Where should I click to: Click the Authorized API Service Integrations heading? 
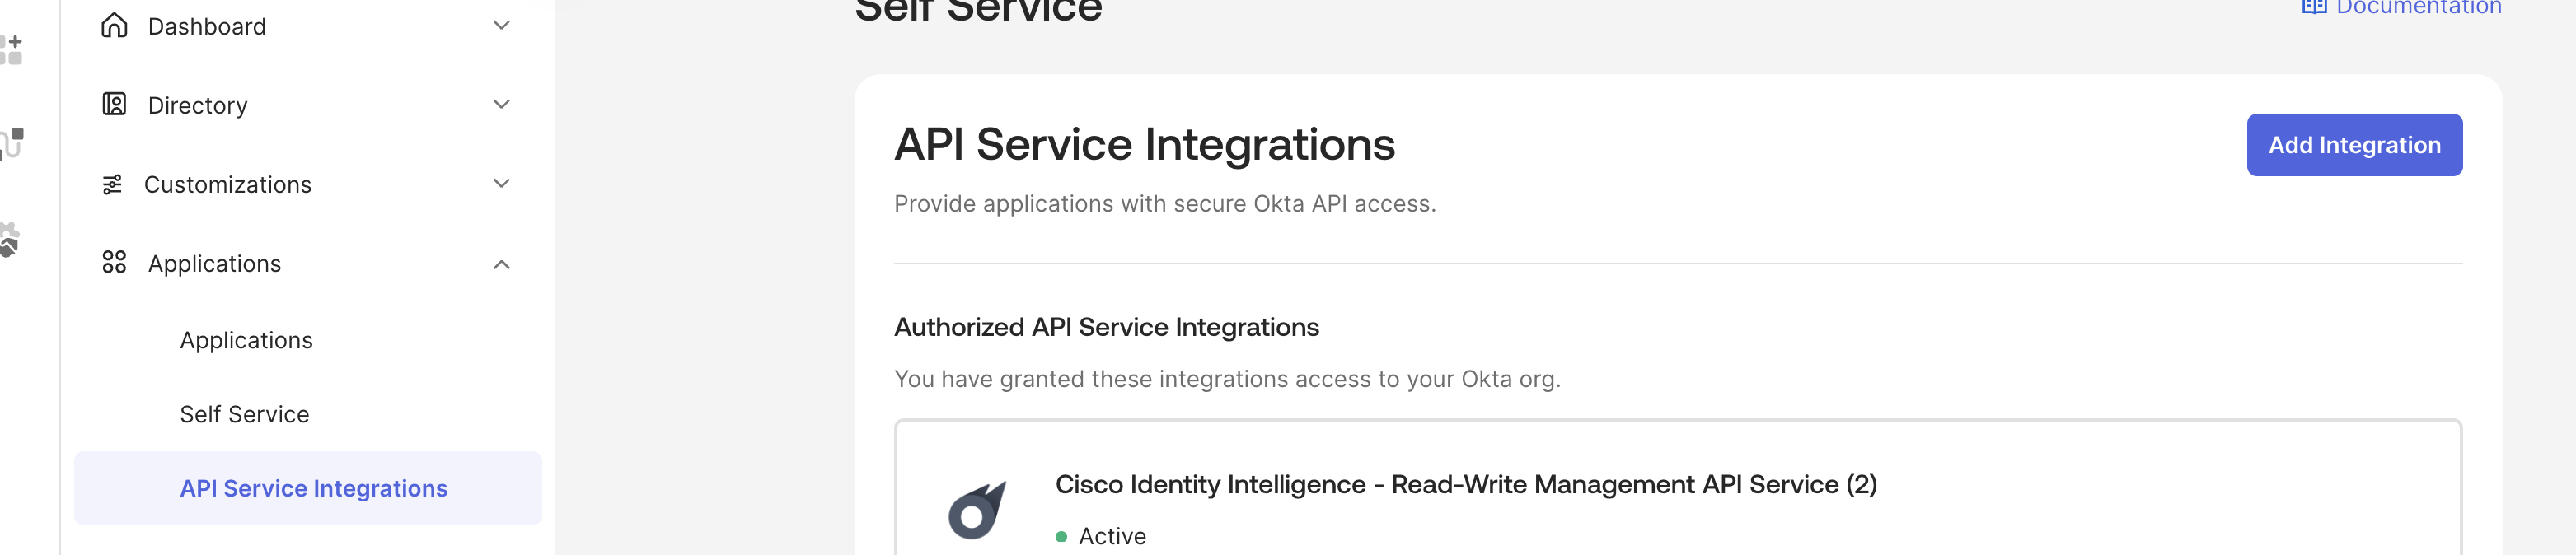1106,327
